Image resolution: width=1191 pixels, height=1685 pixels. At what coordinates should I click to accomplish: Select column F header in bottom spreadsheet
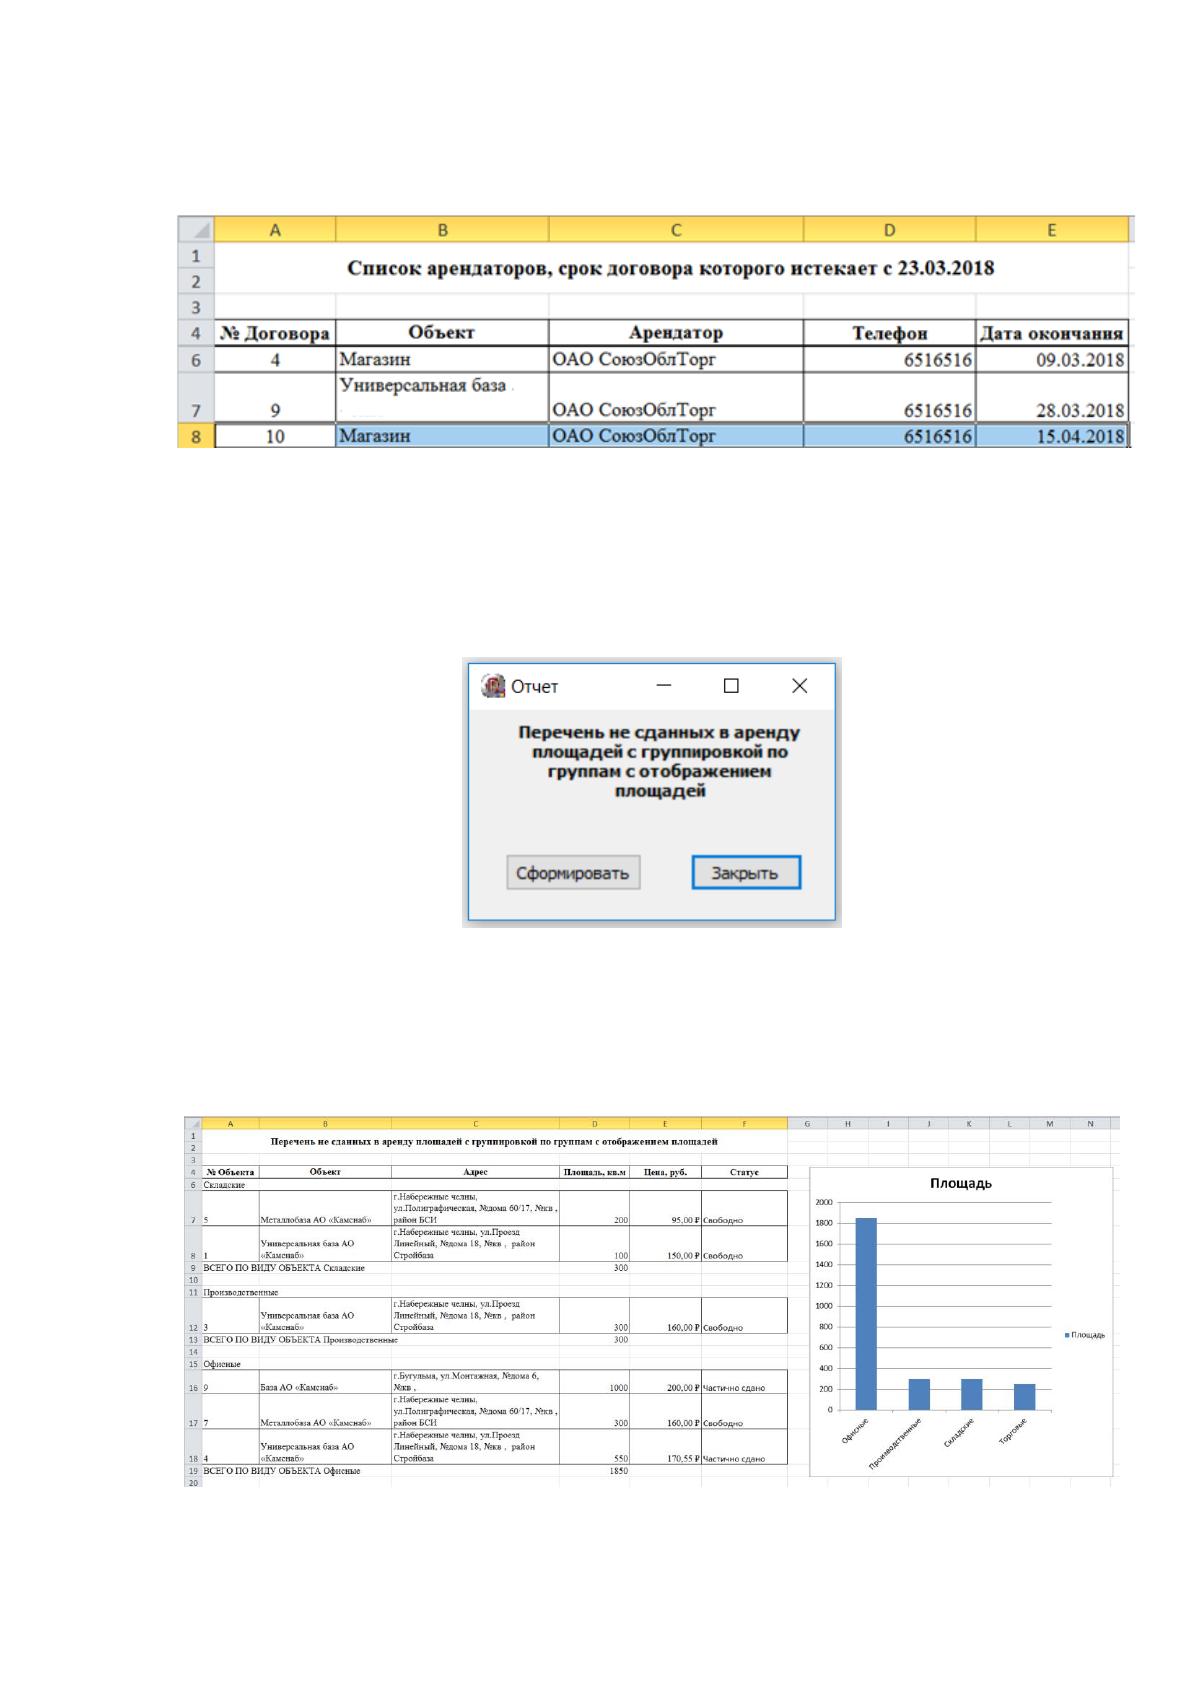[x=744, y=1123]
